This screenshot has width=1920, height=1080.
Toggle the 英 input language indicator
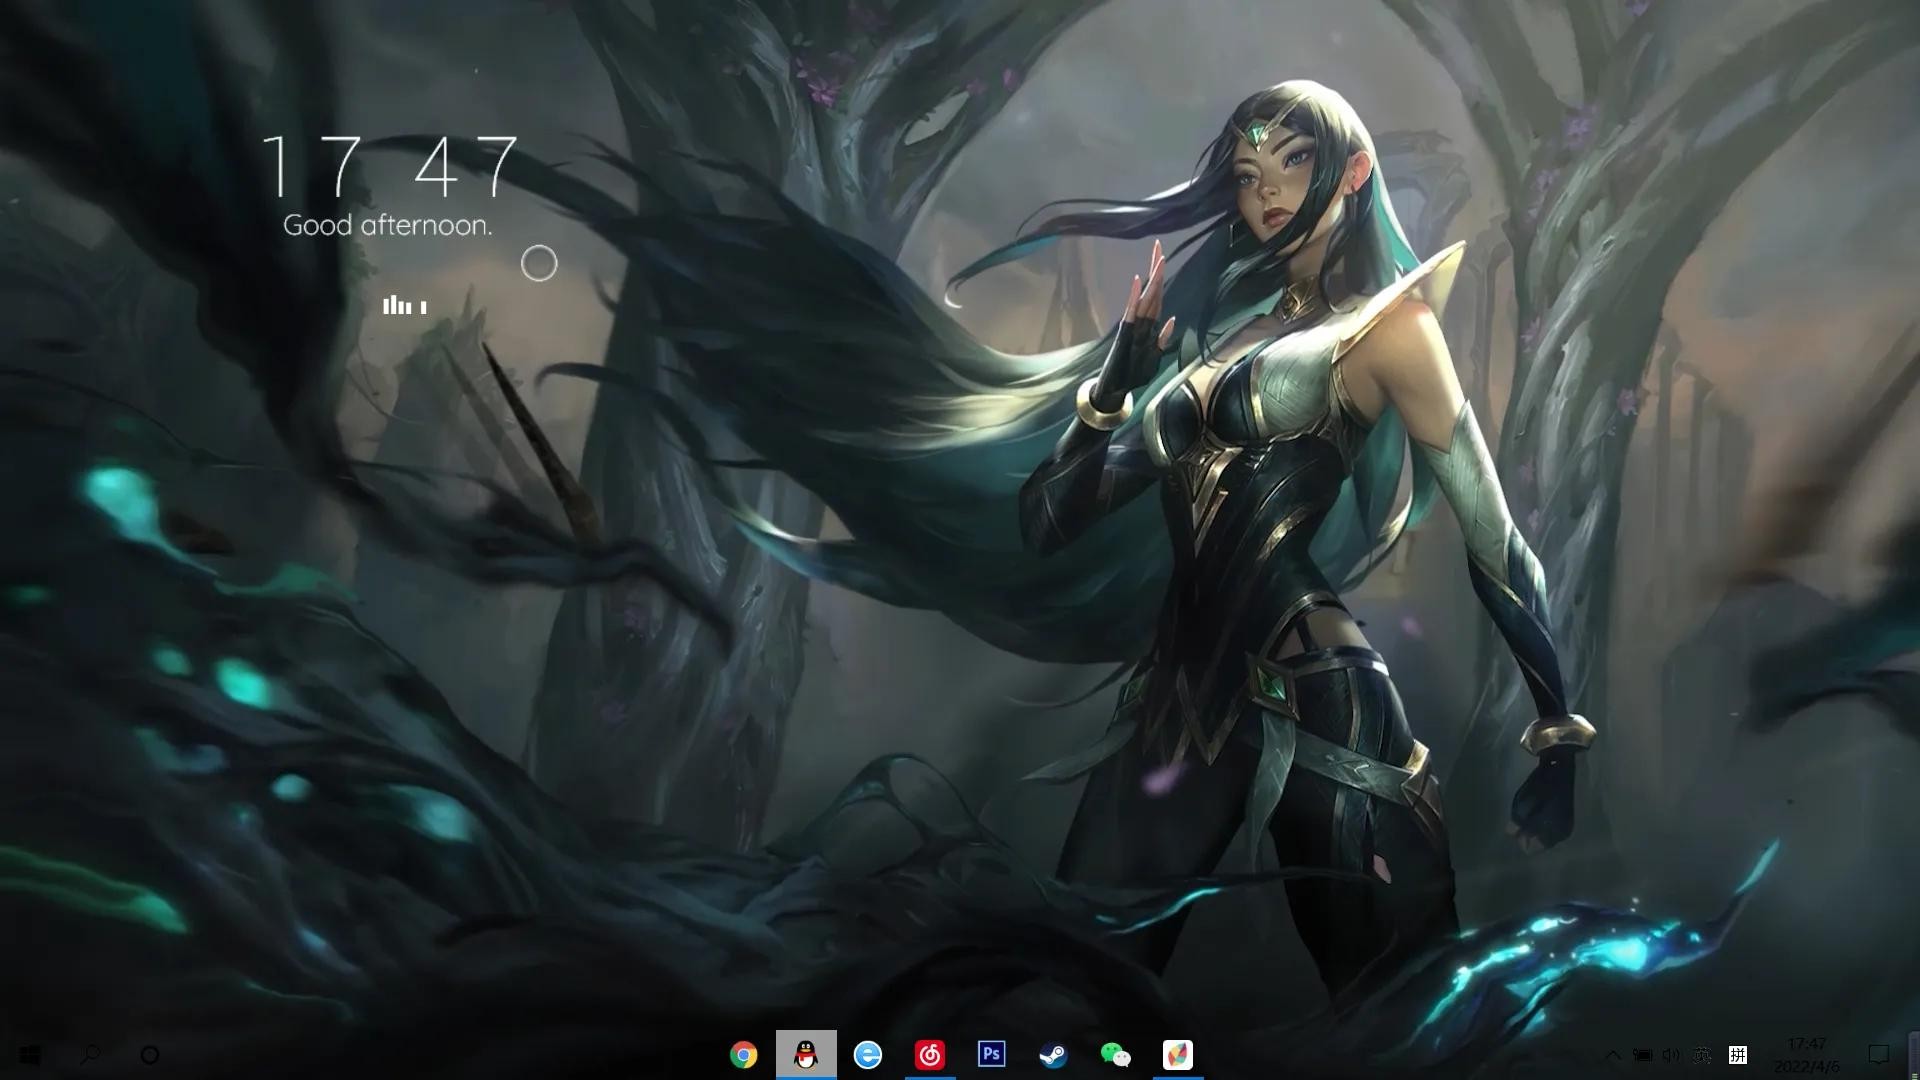tap(1703, 1055)
